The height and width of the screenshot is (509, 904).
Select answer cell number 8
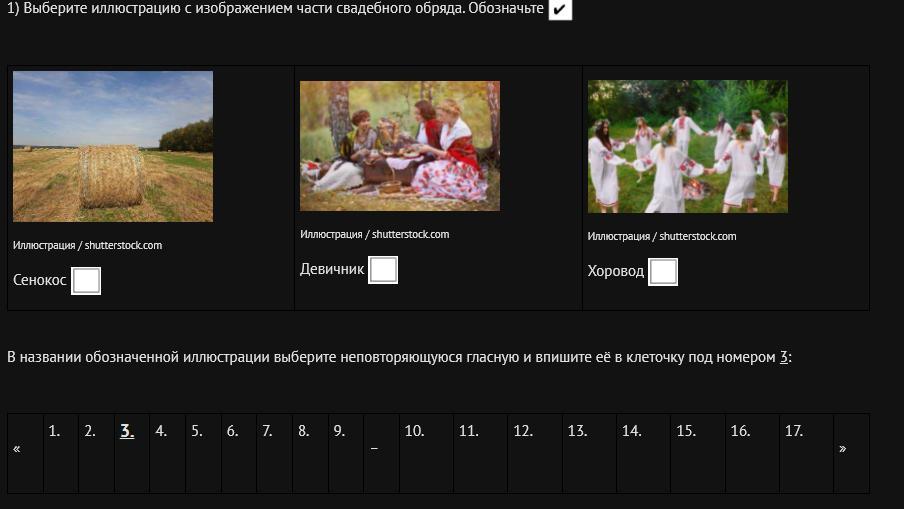click(310, 453)
